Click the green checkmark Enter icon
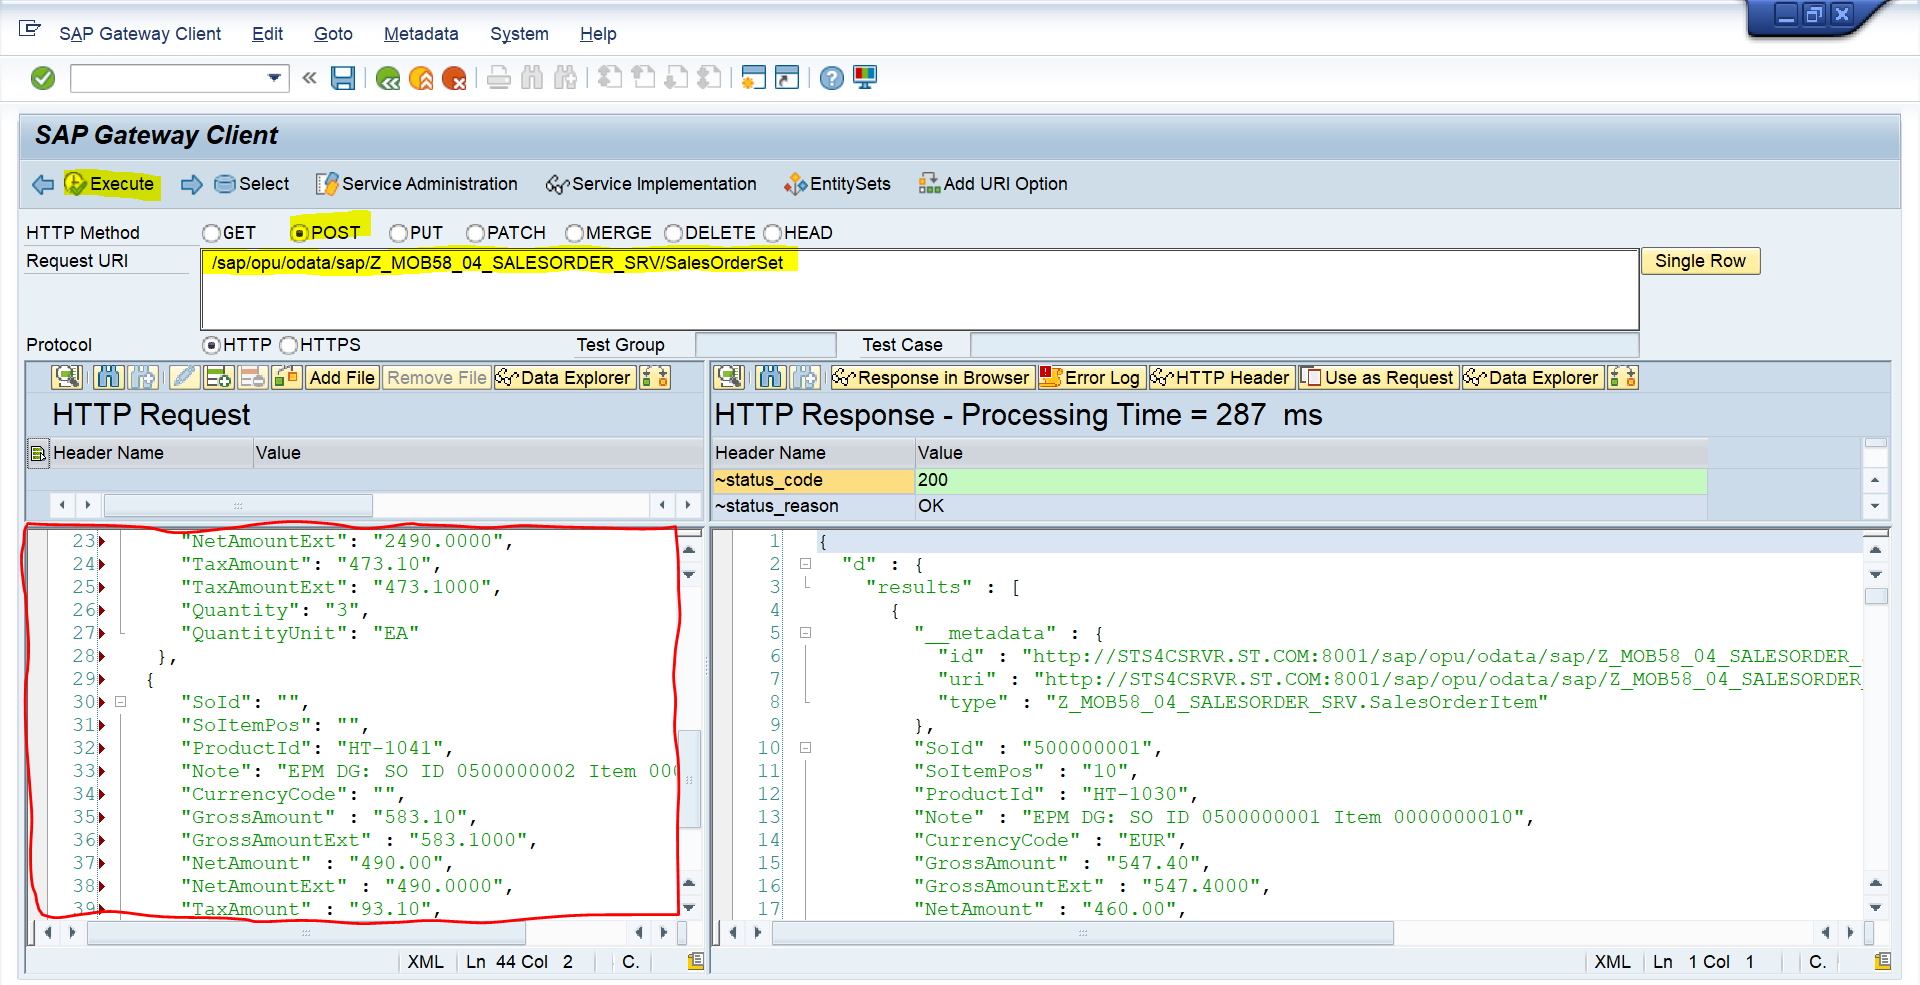This screenshot has width=1920, height=985. (x=43, y=78)
